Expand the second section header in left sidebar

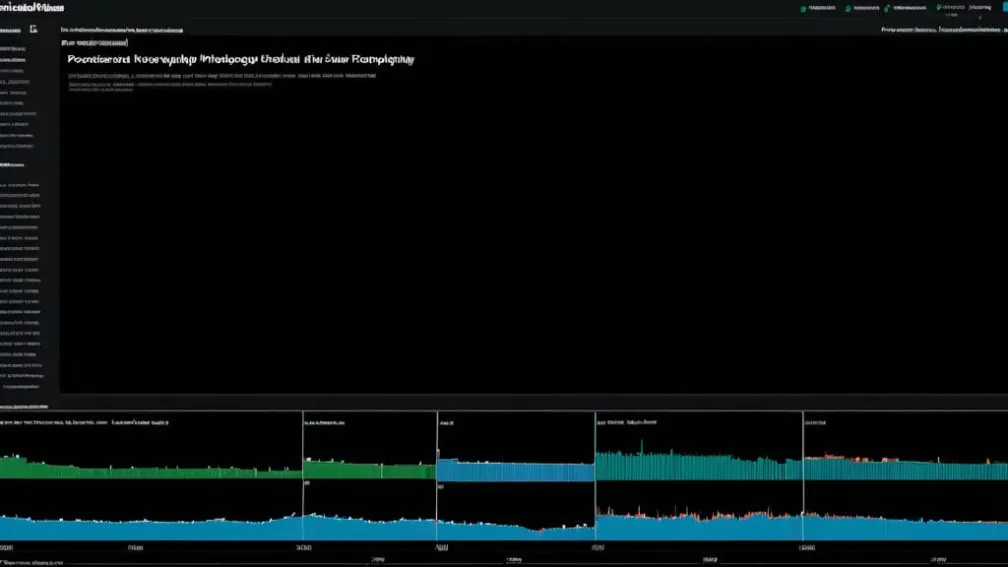[14, 164]
